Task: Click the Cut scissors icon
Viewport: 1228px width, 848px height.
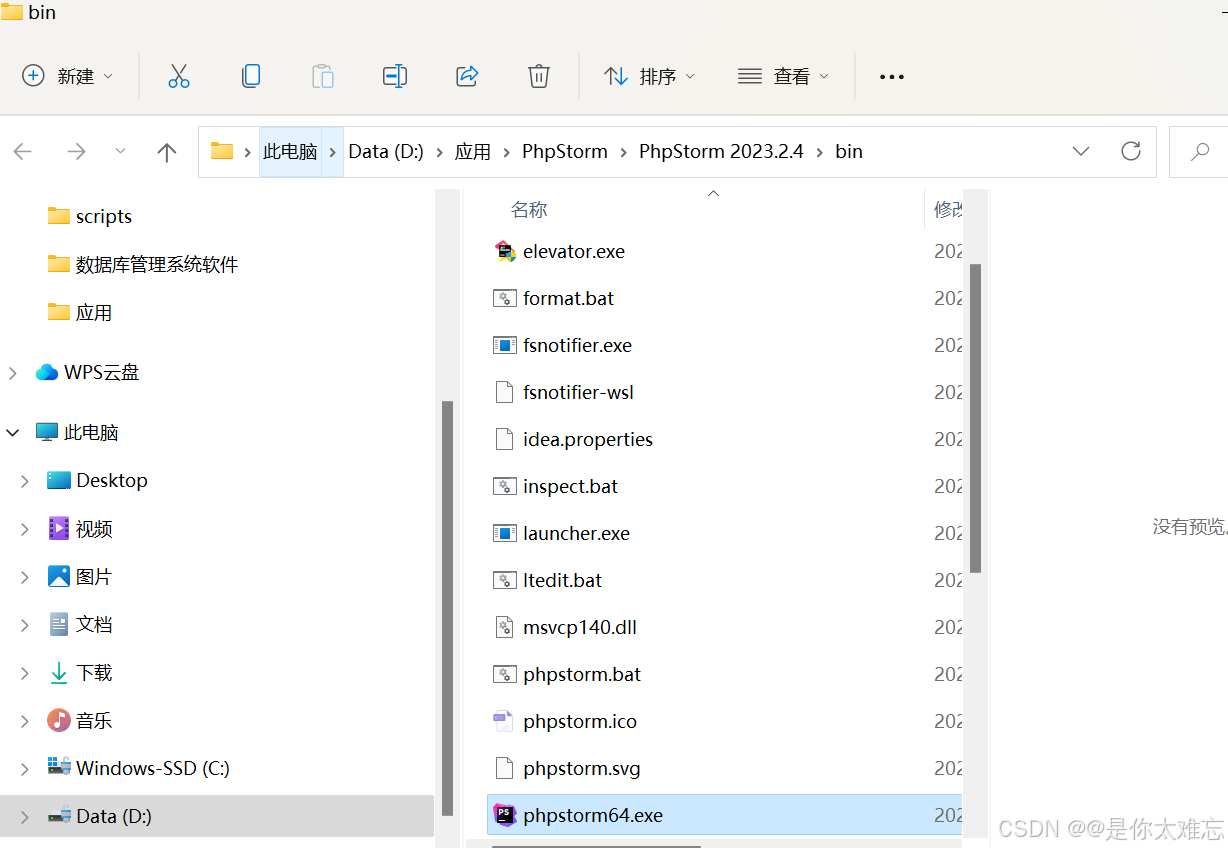Action: [x=179, y=76]
